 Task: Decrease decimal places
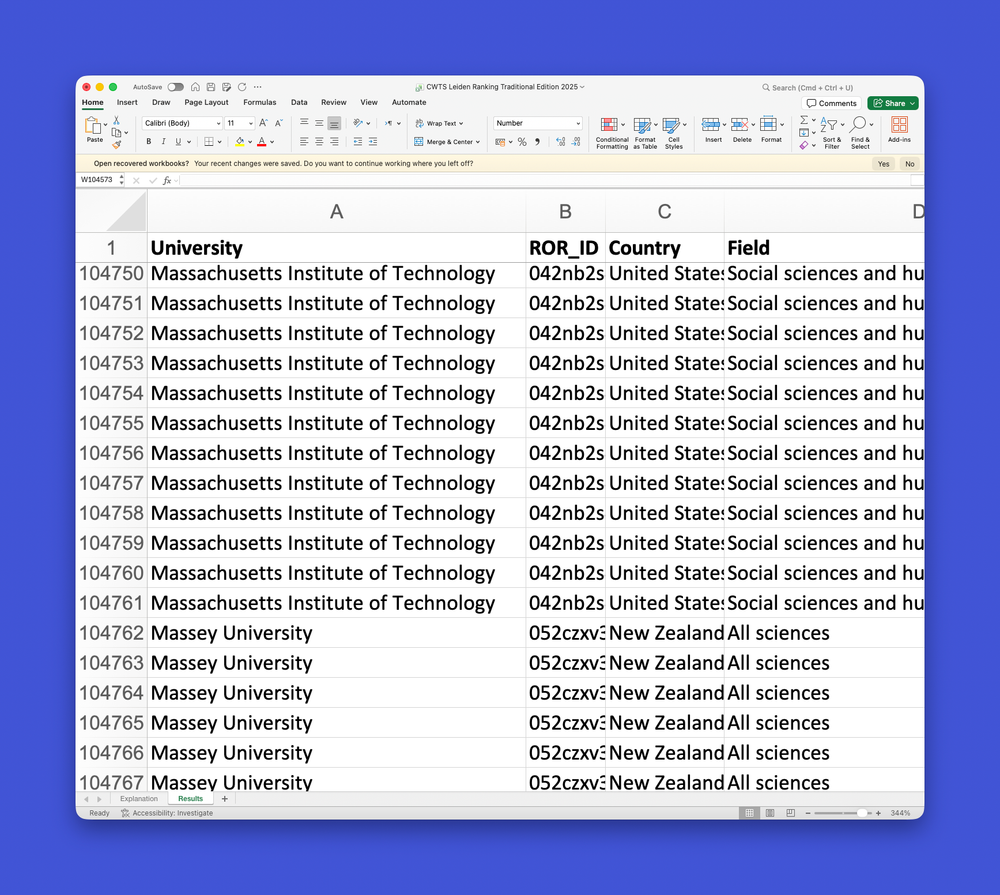[x=576, y=142]
